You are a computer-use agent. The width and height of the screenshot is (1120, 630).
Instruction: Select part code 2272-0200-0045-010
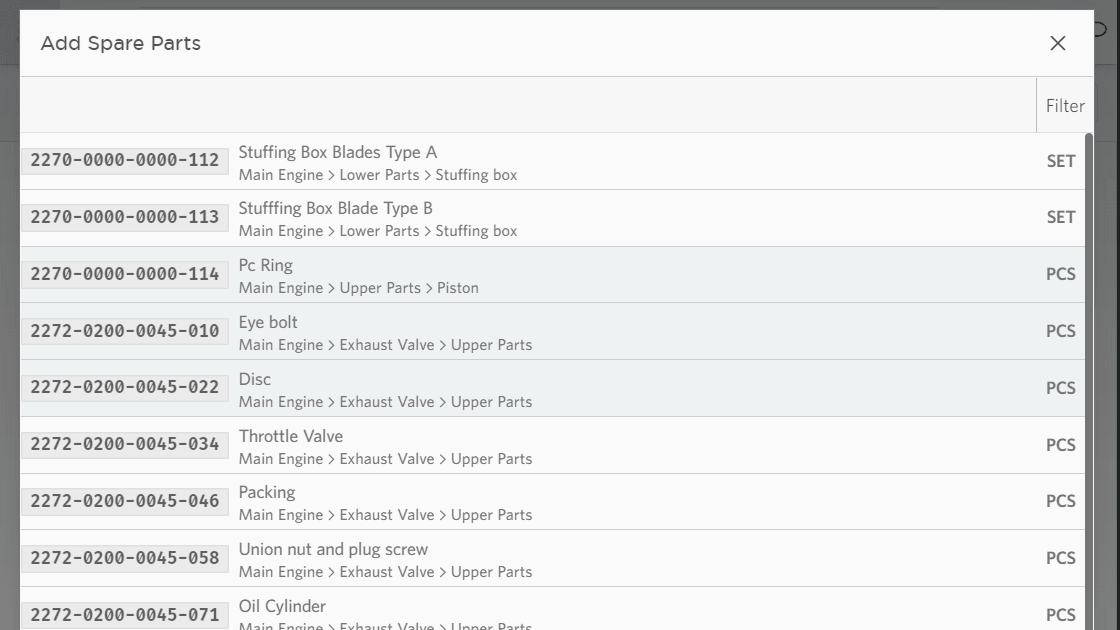coord(124,330)
